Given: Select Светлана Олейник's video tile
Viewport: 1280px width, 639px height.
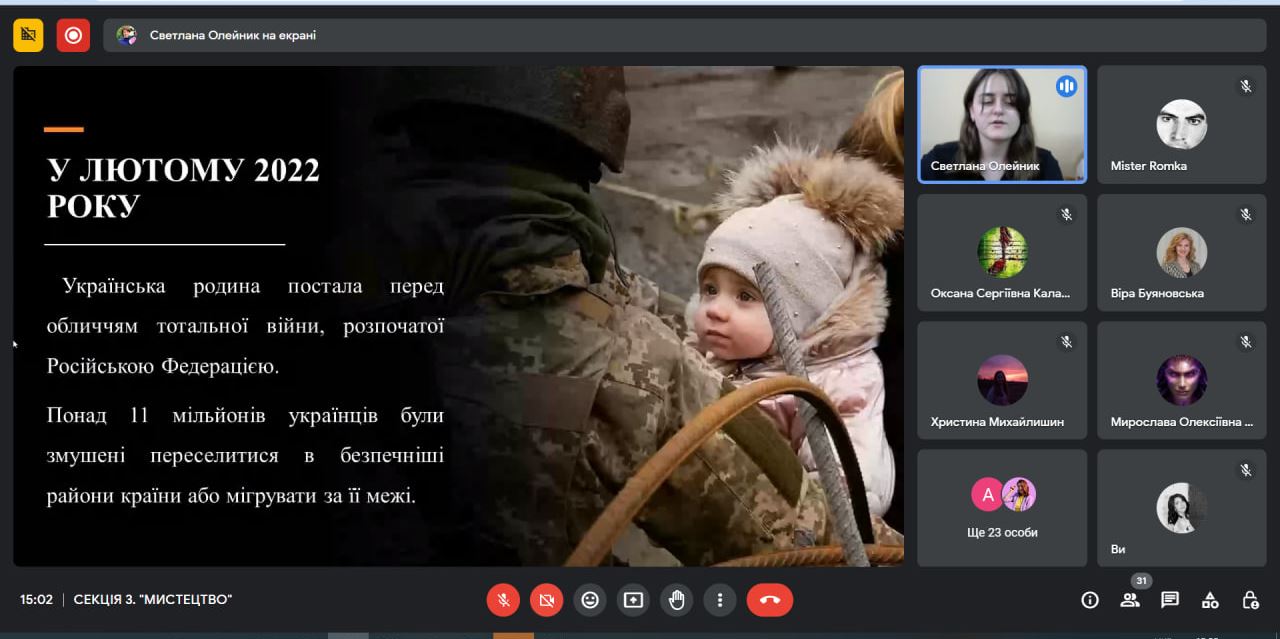Looking at the screenshot, I should pyautogui.click(x=1002, y=124).
